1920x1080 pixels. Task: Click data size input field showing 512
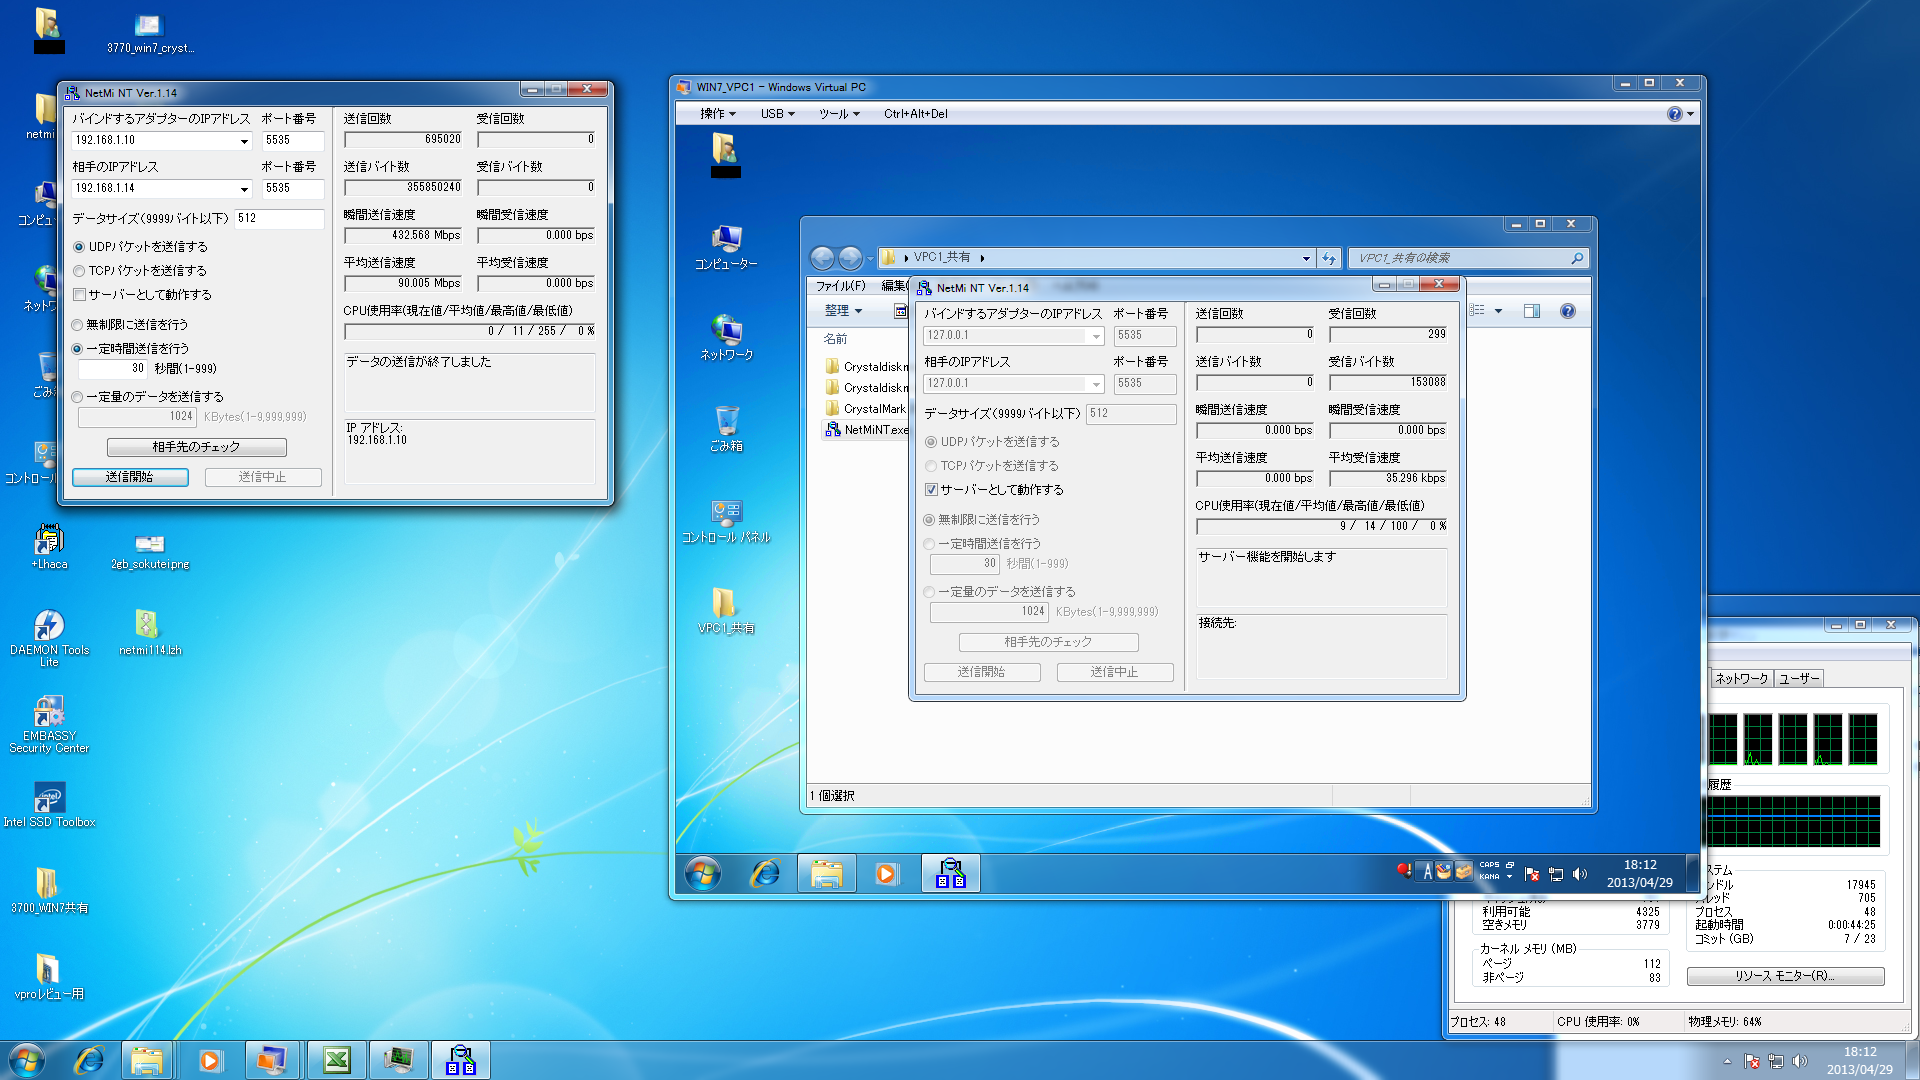(x=278, y=218)
